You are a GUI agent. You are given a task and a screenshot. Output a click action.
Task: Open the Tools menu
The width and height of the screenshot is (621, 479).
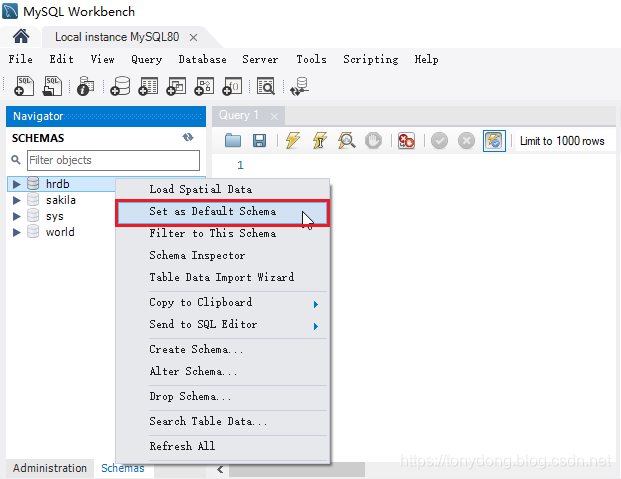tap(312, 59)
